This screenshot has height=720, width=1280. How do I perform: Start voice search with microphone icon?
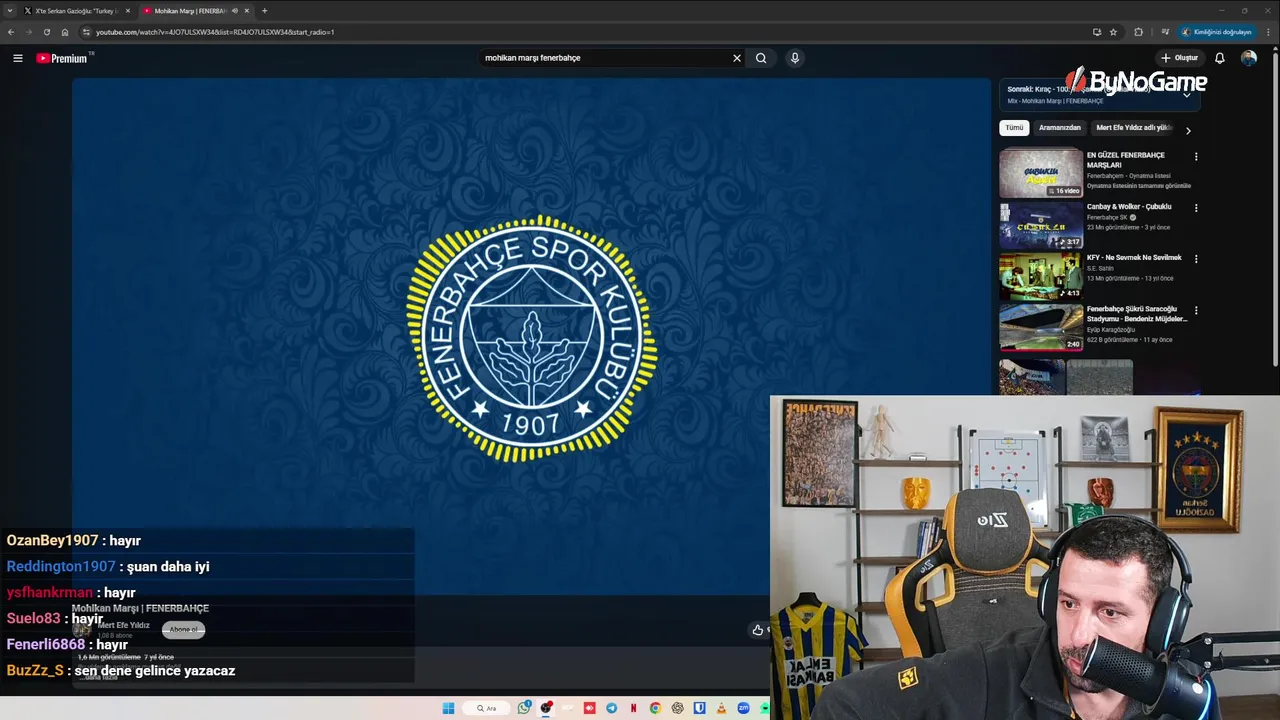coord(795,58)
